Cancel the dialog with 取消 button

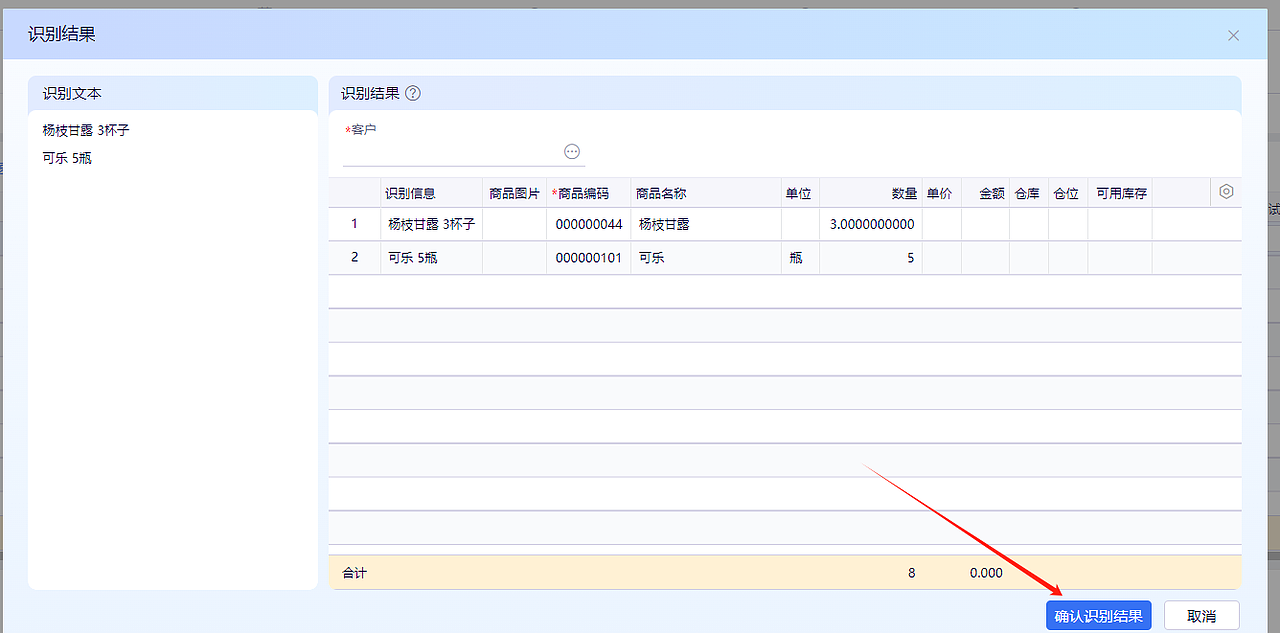tap(1200, 615)
